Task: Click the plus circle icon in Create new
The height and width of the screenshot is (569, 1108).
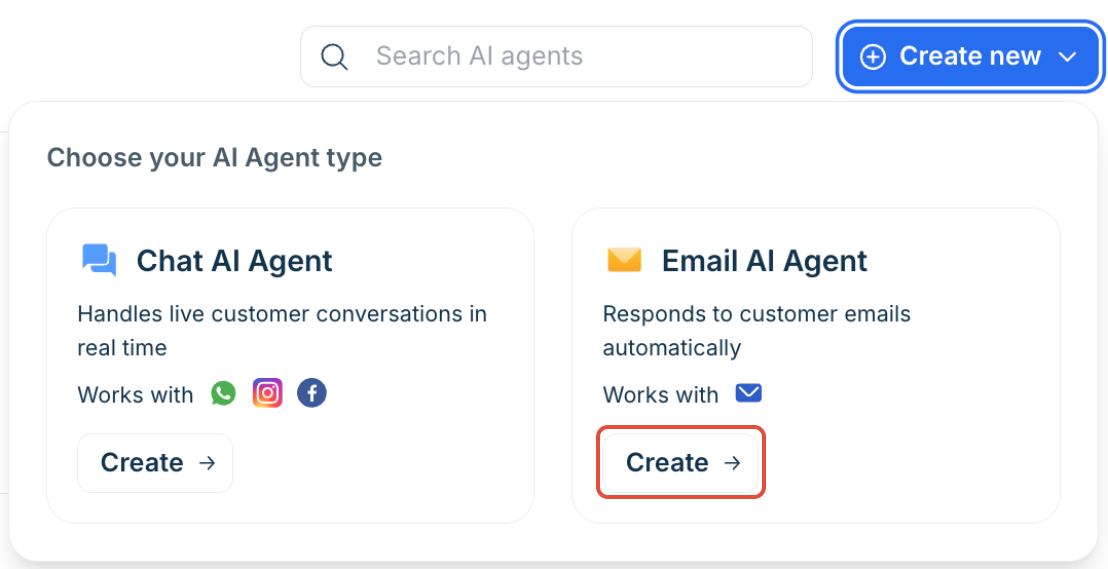Action: click(873, 57)
